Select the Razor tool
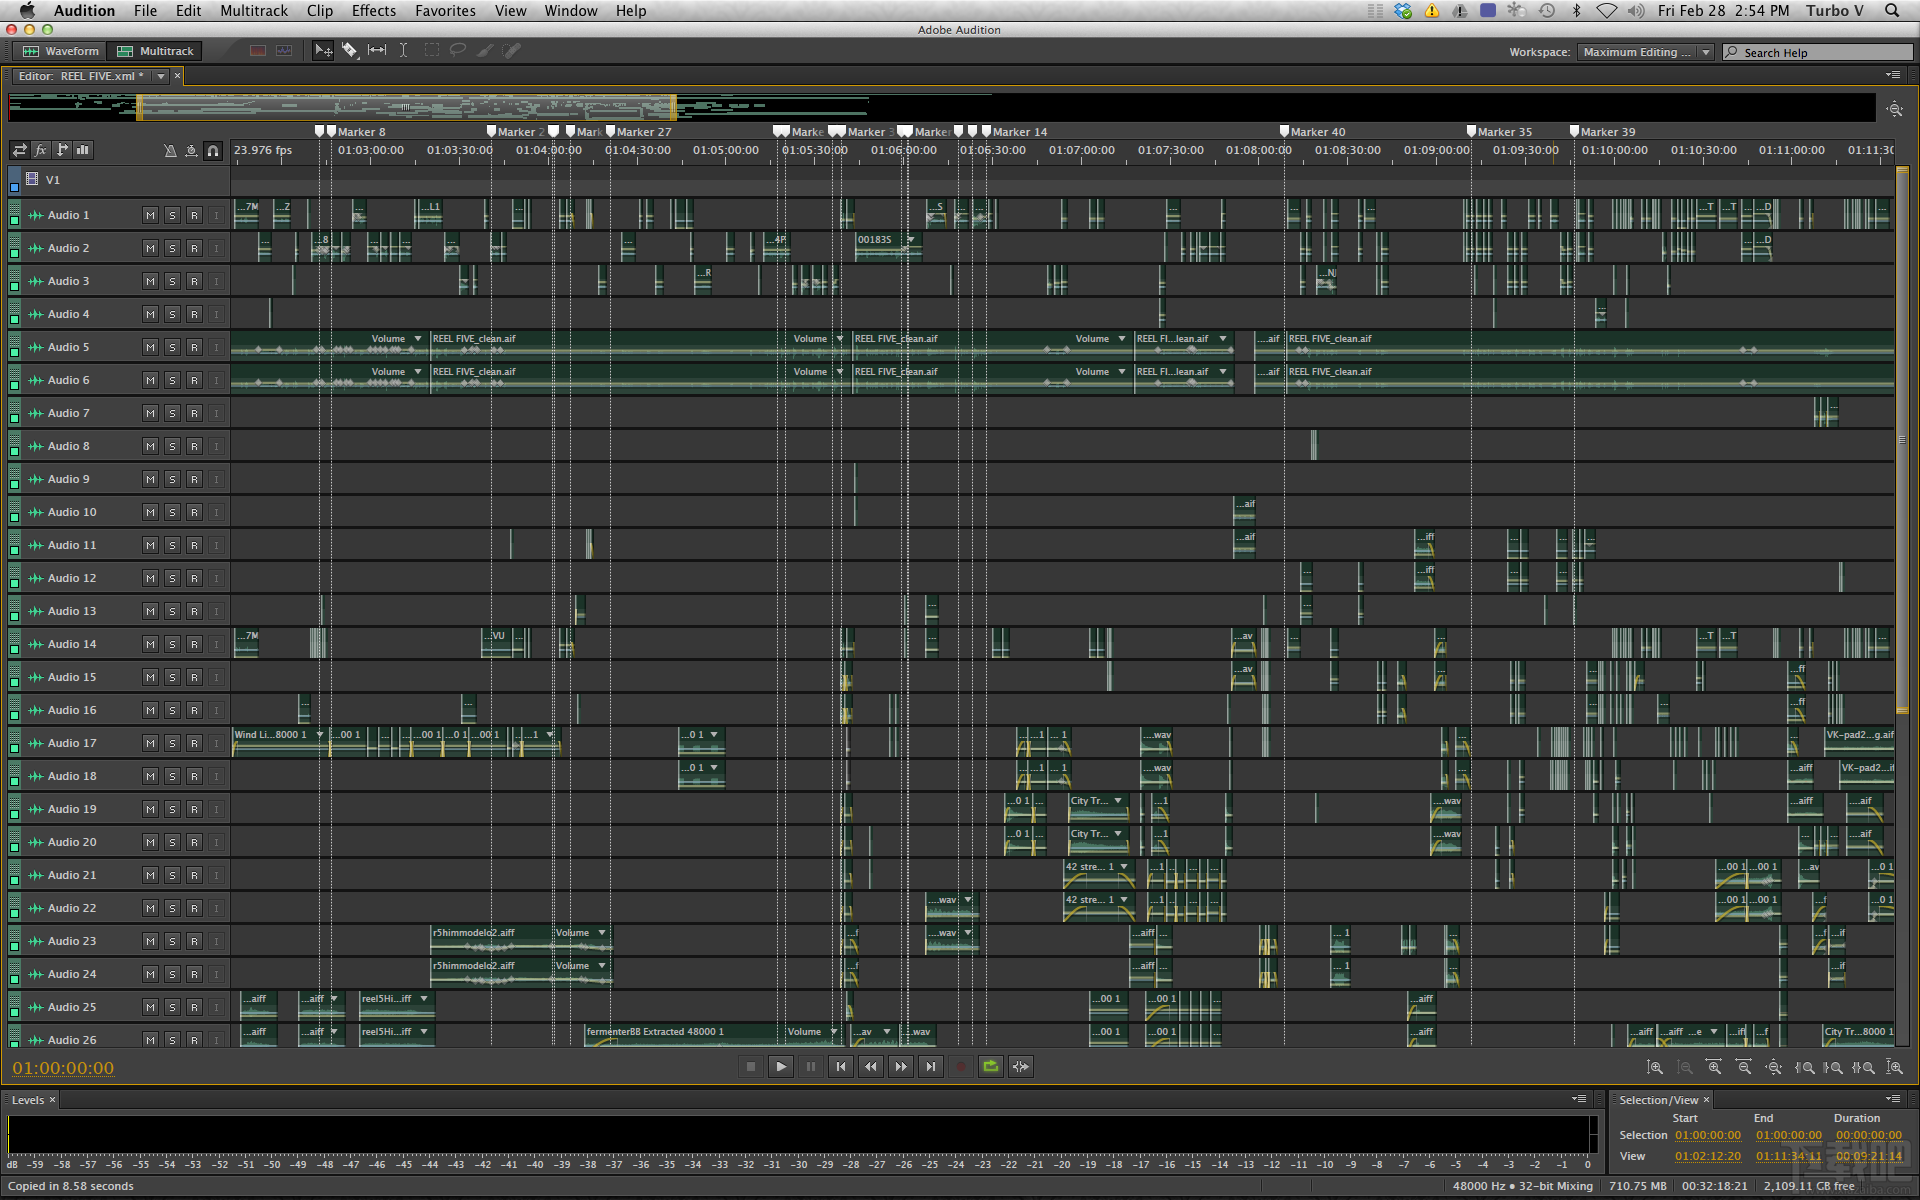 pos(350,50)
